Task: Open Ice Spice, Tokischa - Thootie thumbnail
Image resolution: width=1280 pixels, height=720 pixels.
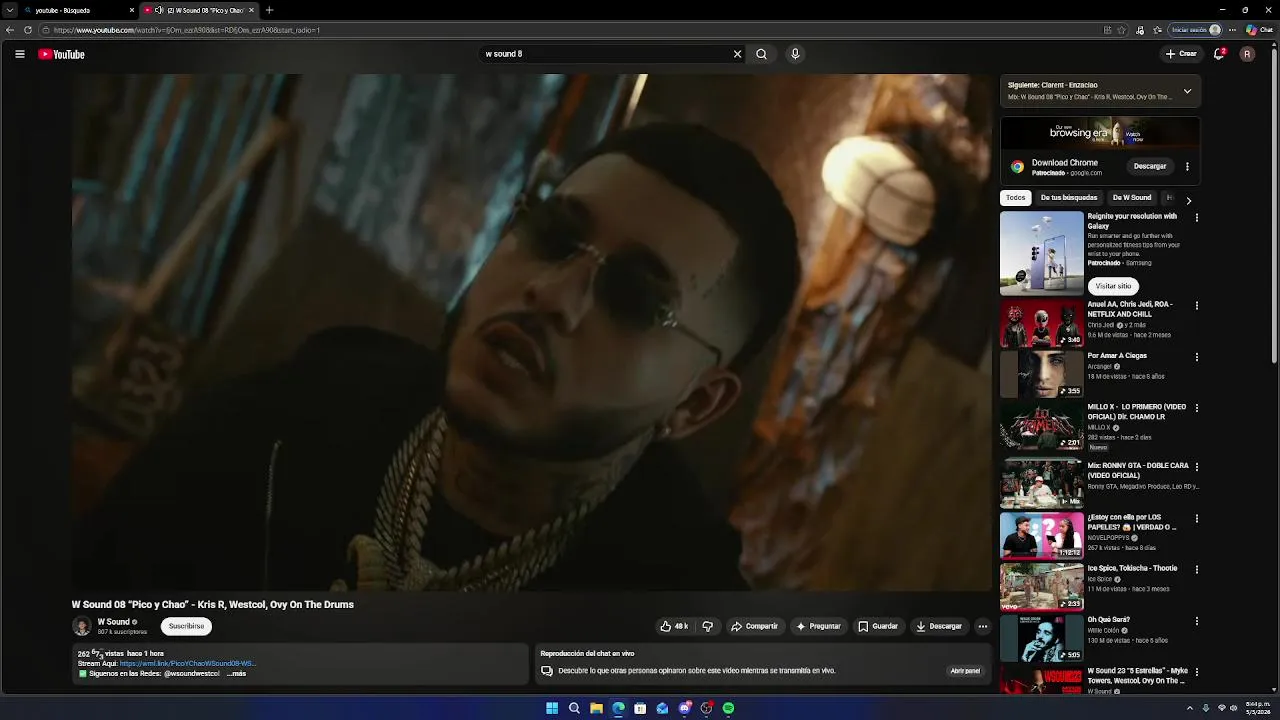Action: pos(1042,586)
